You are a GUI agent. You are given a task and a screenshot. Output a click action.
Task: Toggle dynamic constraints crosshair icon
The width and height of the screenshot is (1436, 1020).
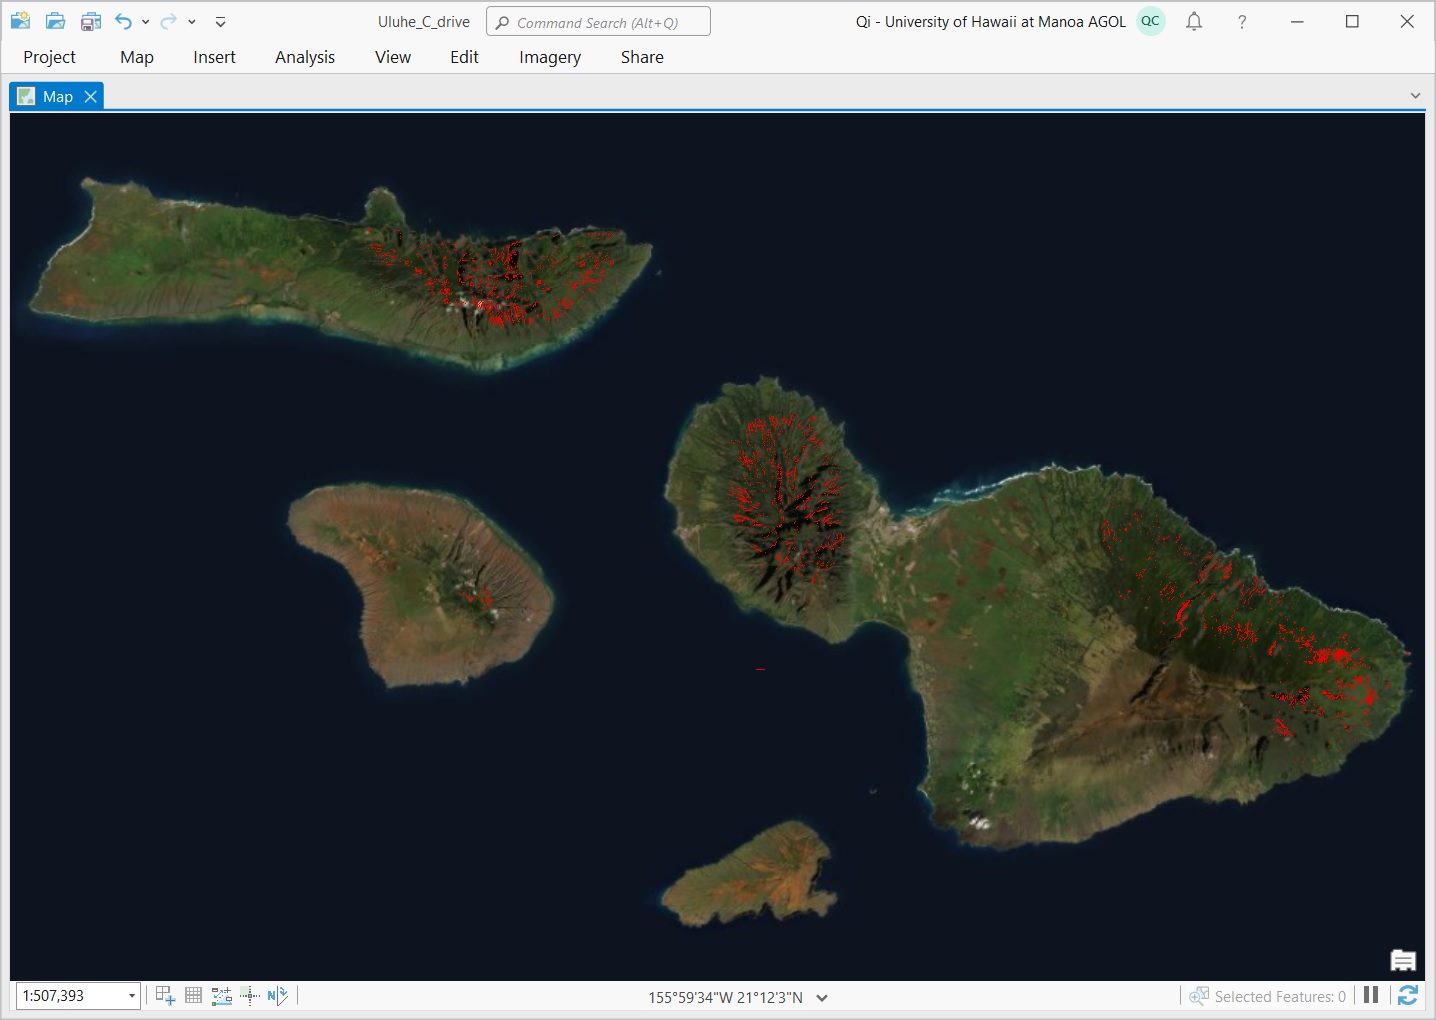click(x=249, y=995)
